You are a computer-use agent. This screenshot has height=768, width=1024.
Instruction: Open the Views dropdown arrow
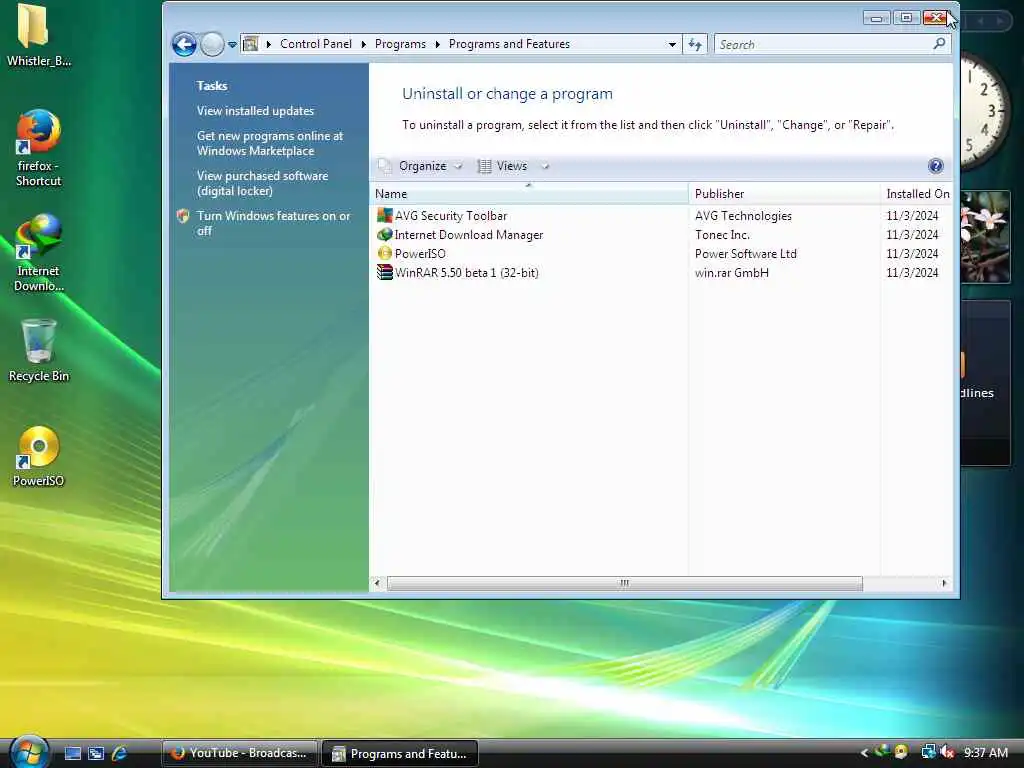545,167
